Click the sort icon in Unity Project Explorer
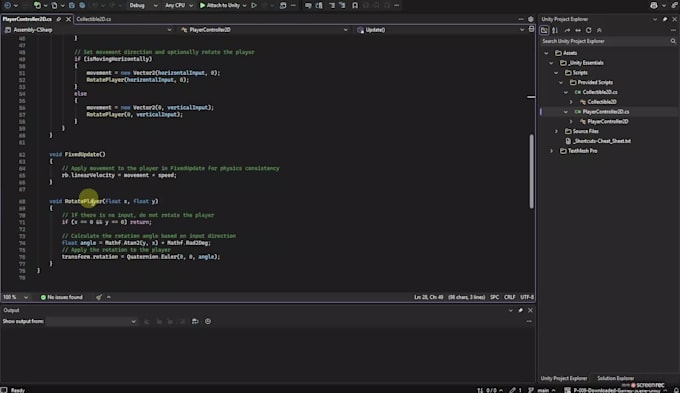 [555, 30]
